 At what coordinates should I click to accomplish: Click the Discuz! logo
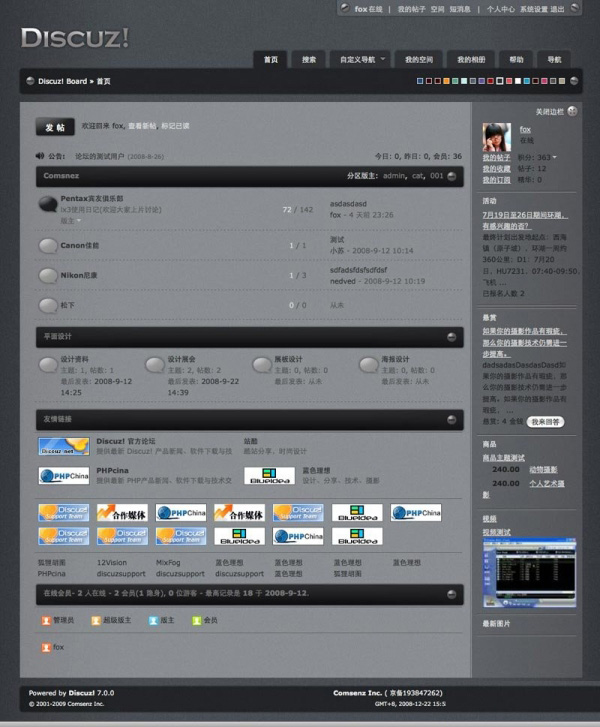[75, 39]
